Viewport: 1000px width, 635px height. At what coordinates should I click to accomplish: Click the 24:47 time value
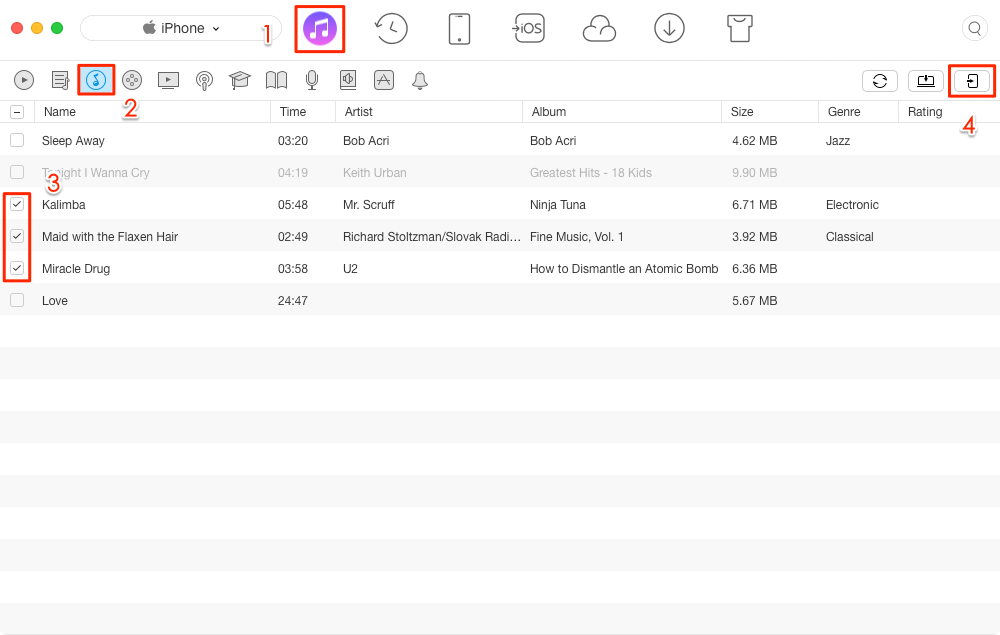293,300
